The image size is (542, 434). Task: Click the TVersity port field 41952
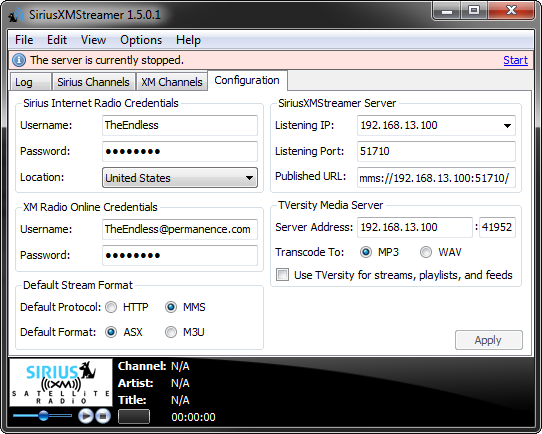[x=497, y=227]
